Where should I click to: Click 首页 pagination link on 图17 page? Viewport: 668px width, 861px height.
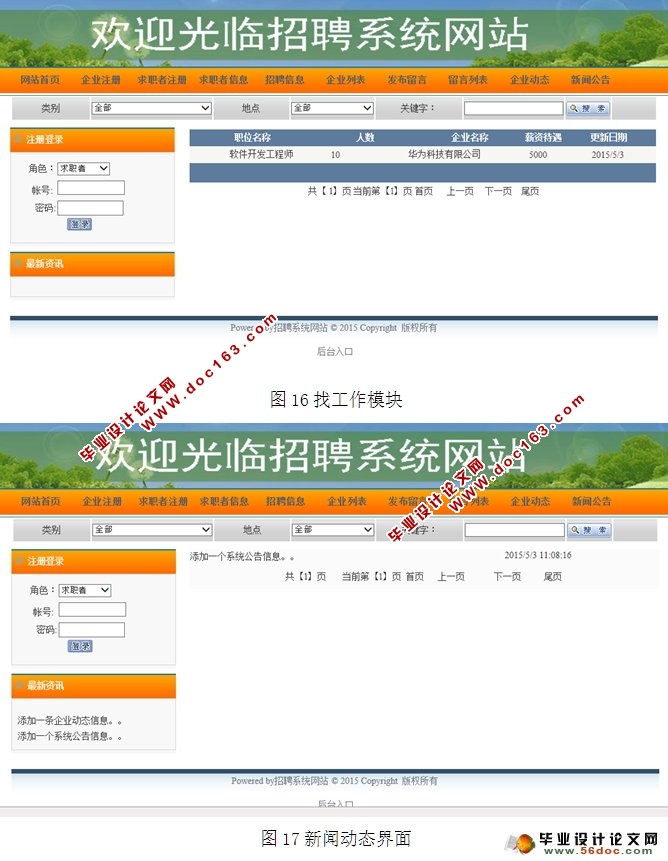point(415,577)
